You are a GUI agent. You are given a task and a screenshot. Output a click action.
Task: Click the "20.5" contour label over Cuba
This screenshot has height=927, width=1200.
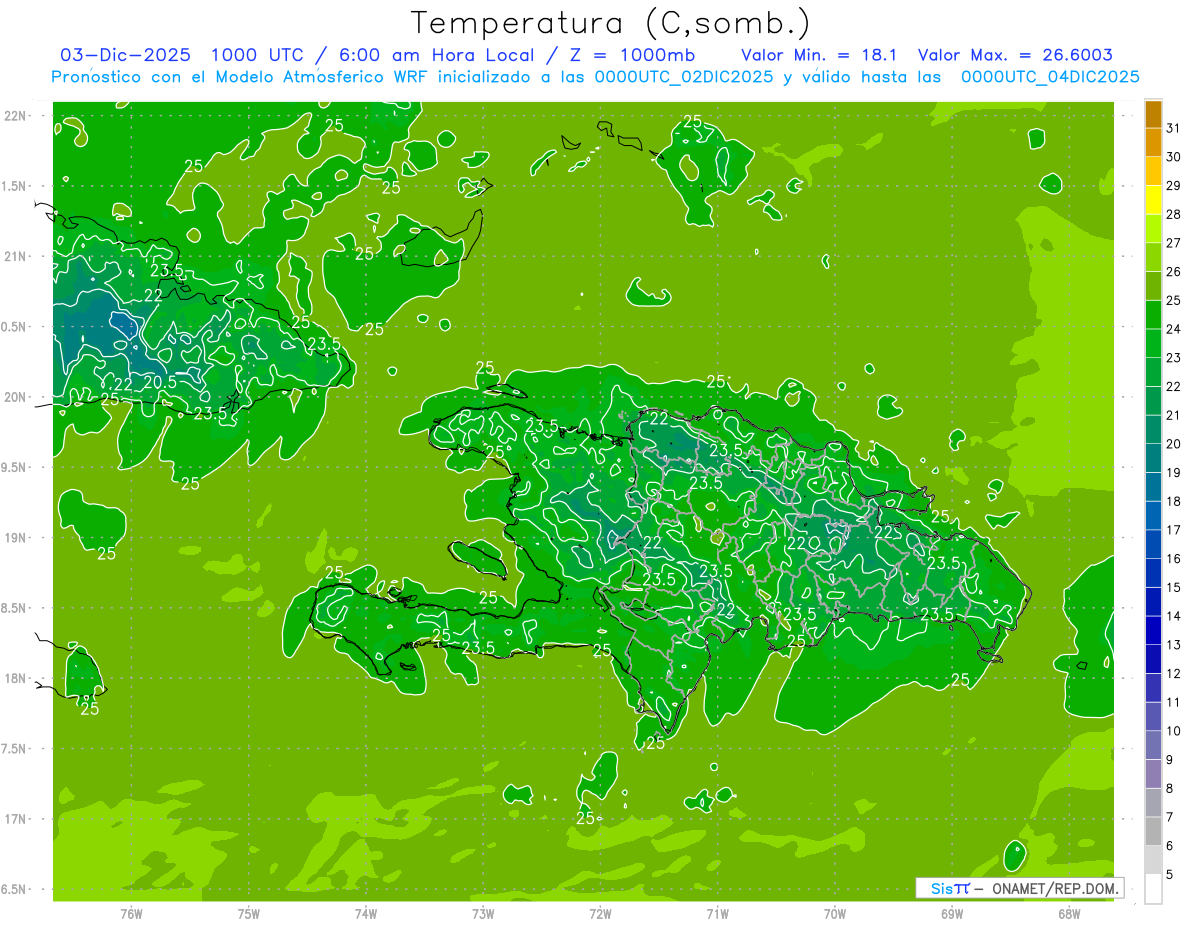[x=159, y=381]
